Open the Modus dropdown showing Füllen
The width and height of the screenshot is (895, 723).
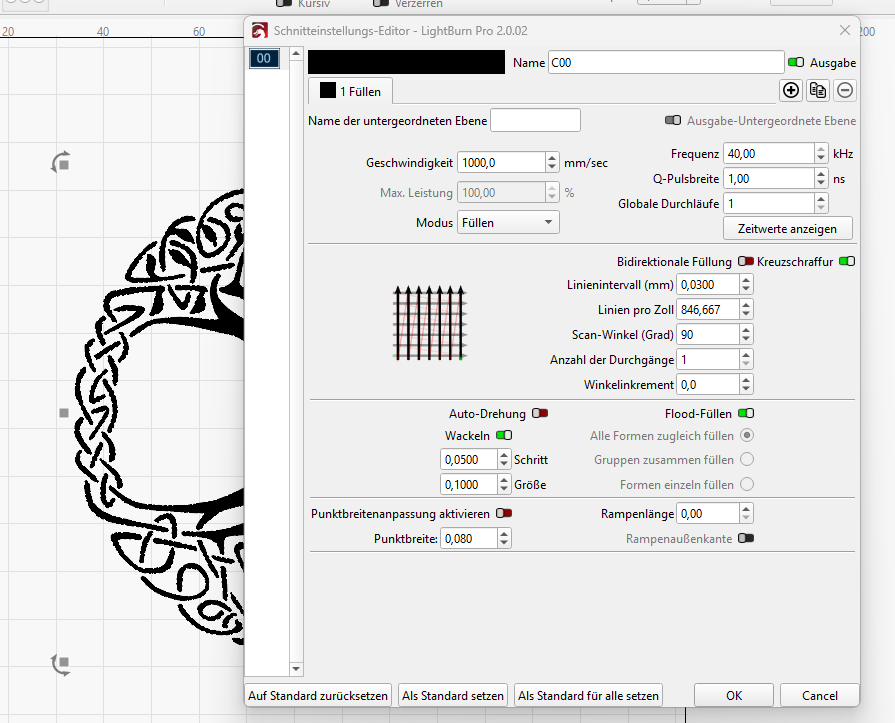(x=508, y=222)
